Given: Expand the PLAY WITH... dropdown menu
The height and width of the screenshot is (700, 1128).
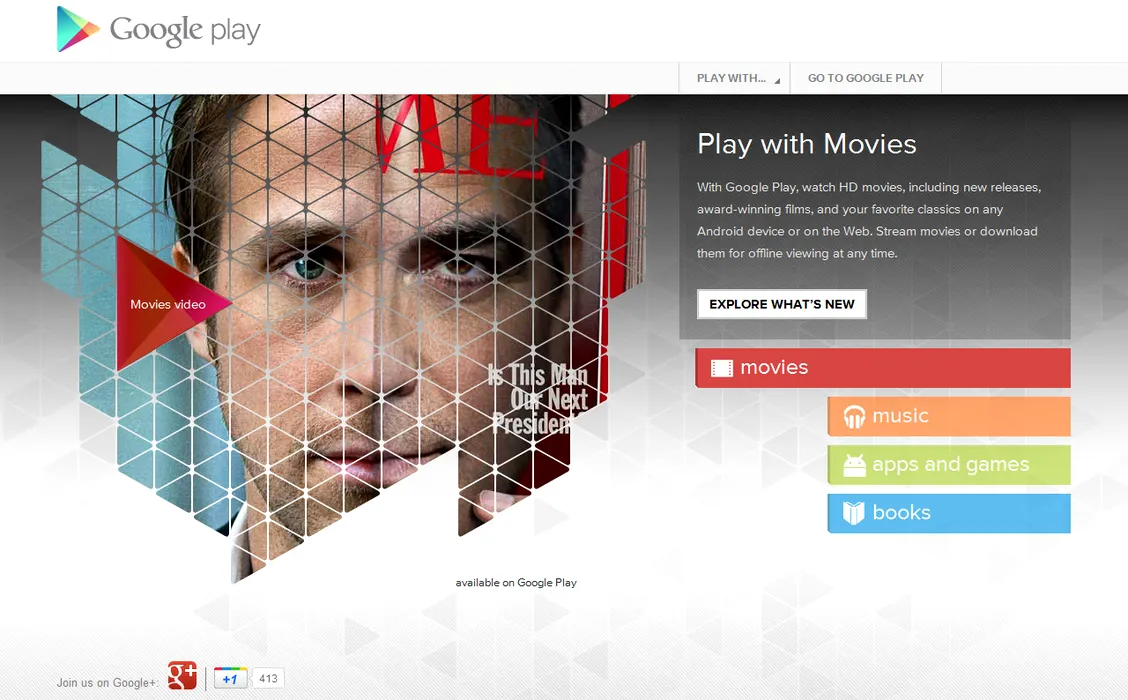Looking at the screenshot, I should click(734, 78).
